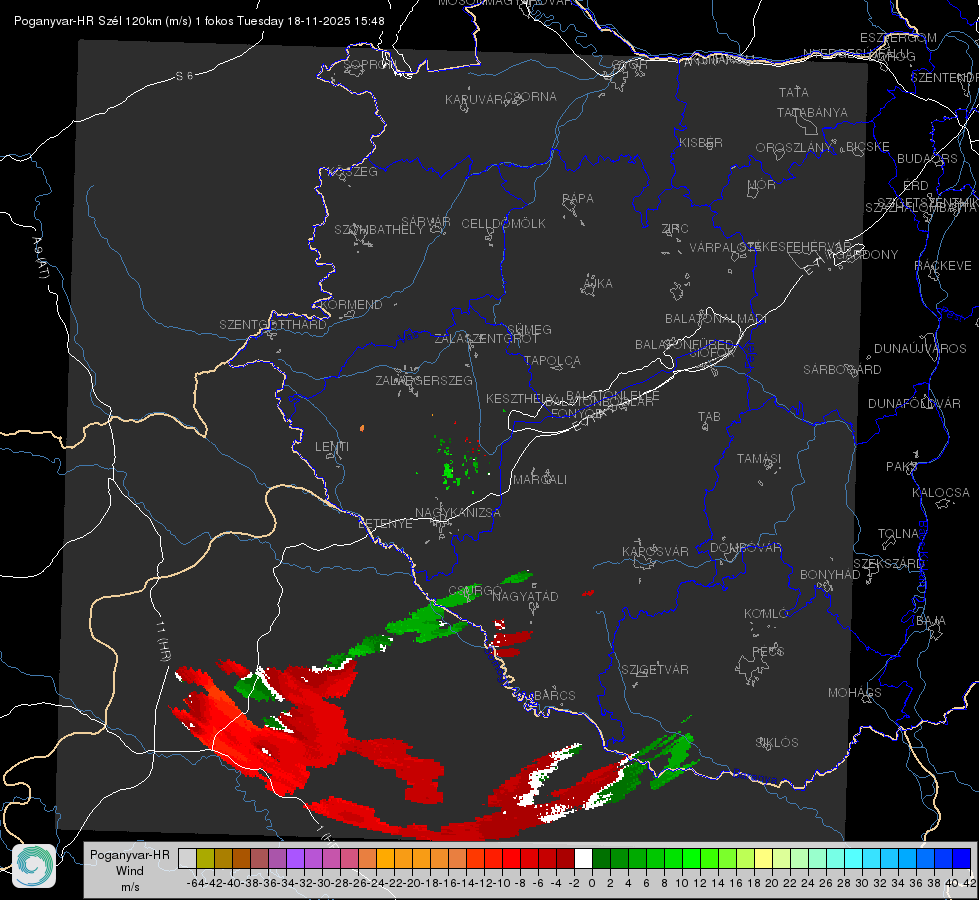
Task: Select the white swatch between -2 and 0
Action: pyautogui.click(x=583, y=858)
